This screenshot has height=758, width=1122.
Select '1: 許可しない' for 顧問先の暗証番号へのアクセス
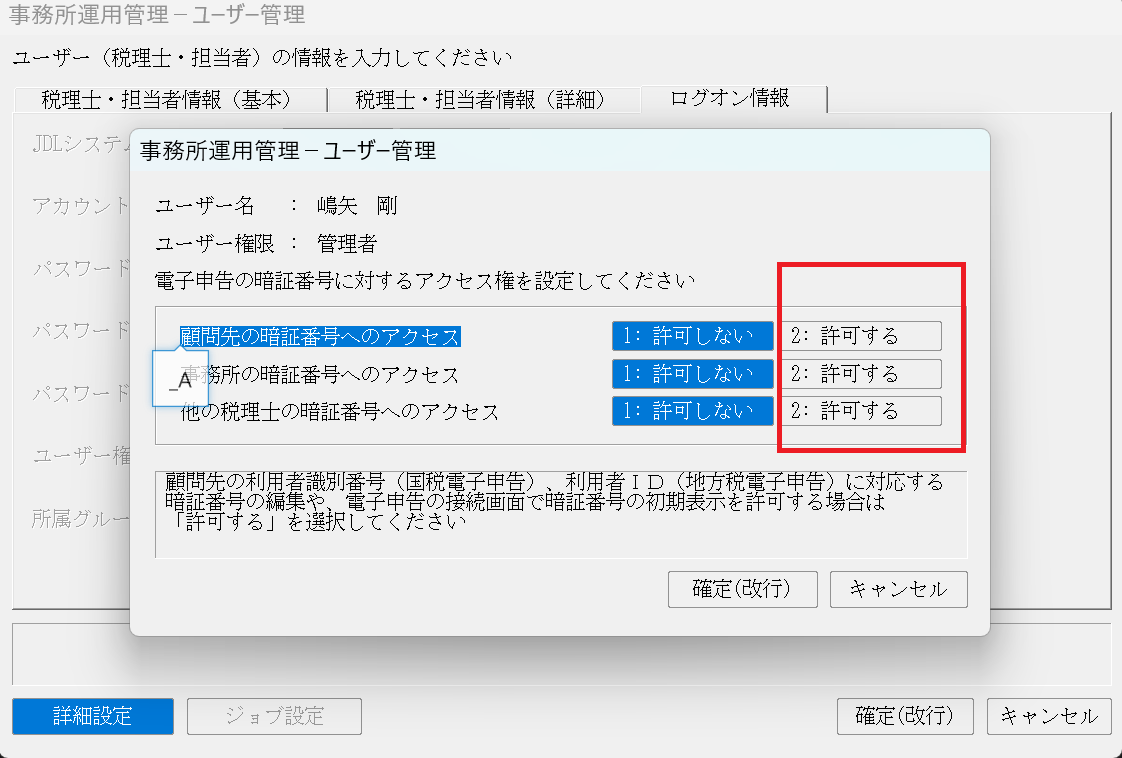(x=693, y=336)
